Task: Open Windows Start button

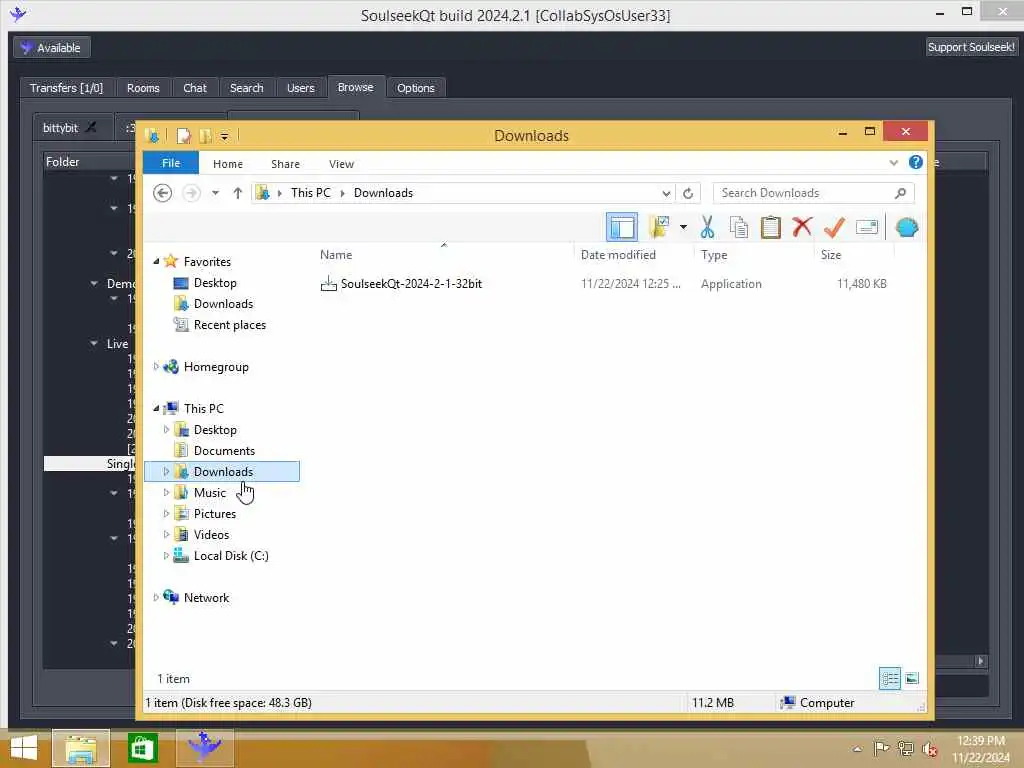Action: [24, 748]
